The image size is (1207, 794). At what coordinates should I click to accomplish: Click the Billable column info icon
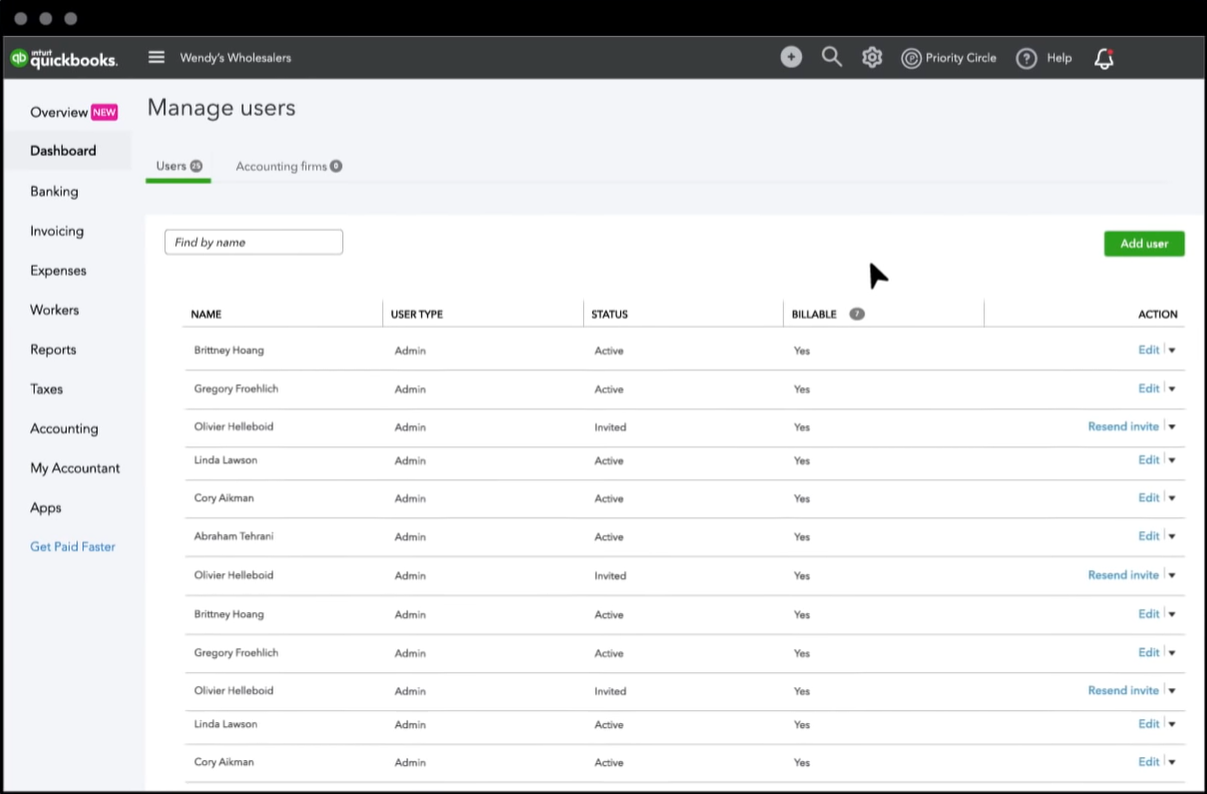[857, 314]
